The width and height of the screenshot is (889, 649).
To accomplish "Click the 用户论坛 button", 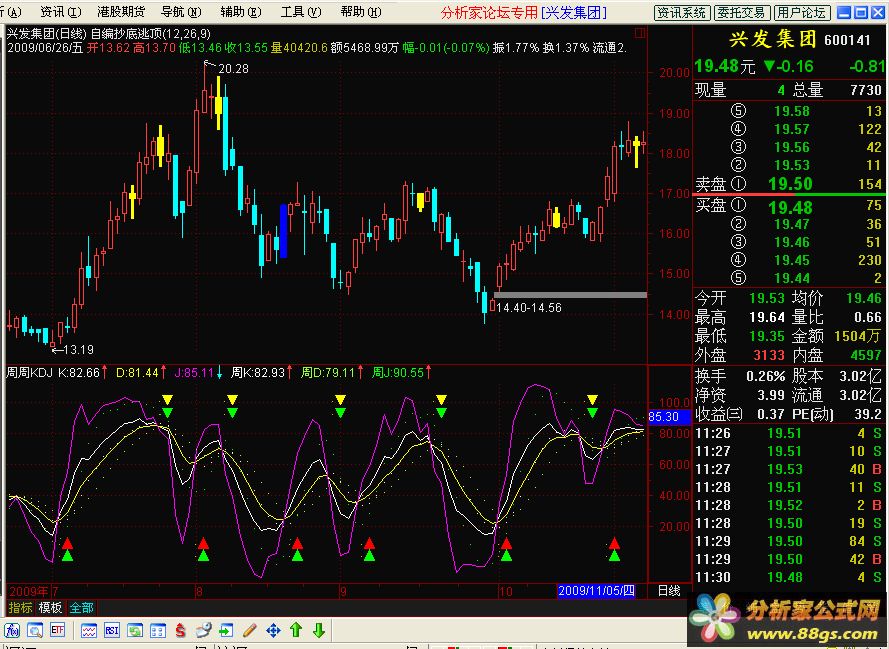I will tap(801, 12).
